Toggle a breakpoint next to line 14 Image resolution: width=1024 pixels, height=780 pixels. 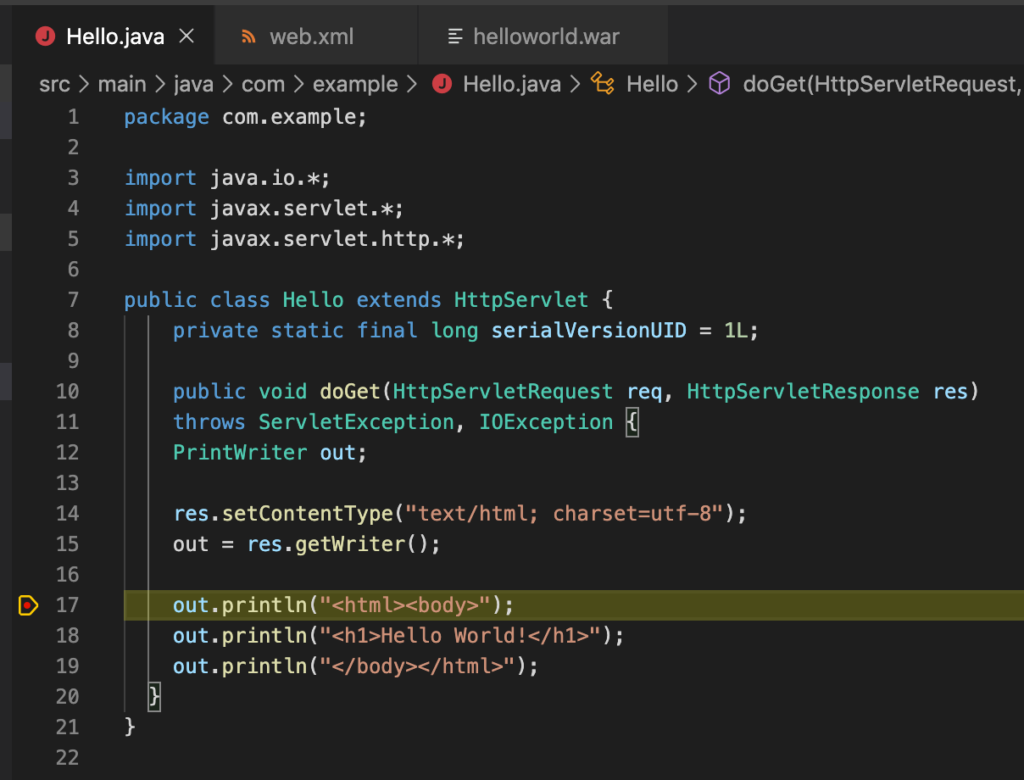(x=27, y=513)
